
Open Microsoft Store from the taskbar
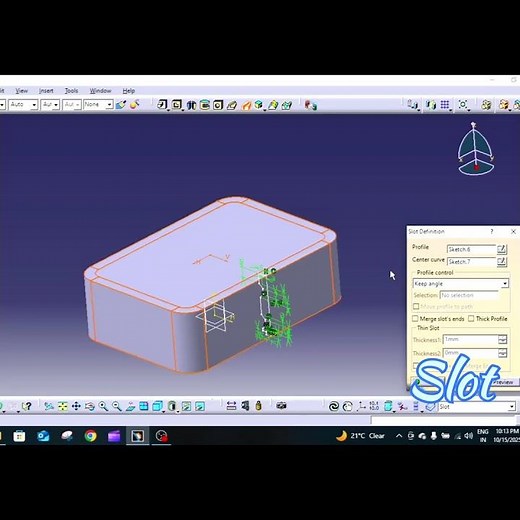19,436
